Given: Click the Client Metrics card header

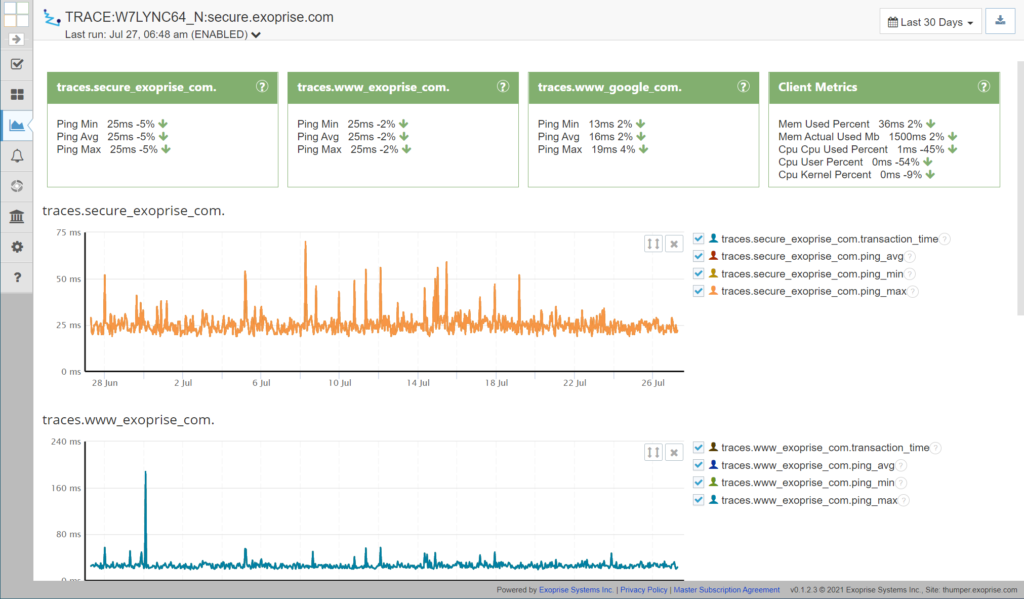Looking at the screenshot, I should click(884, 88).
